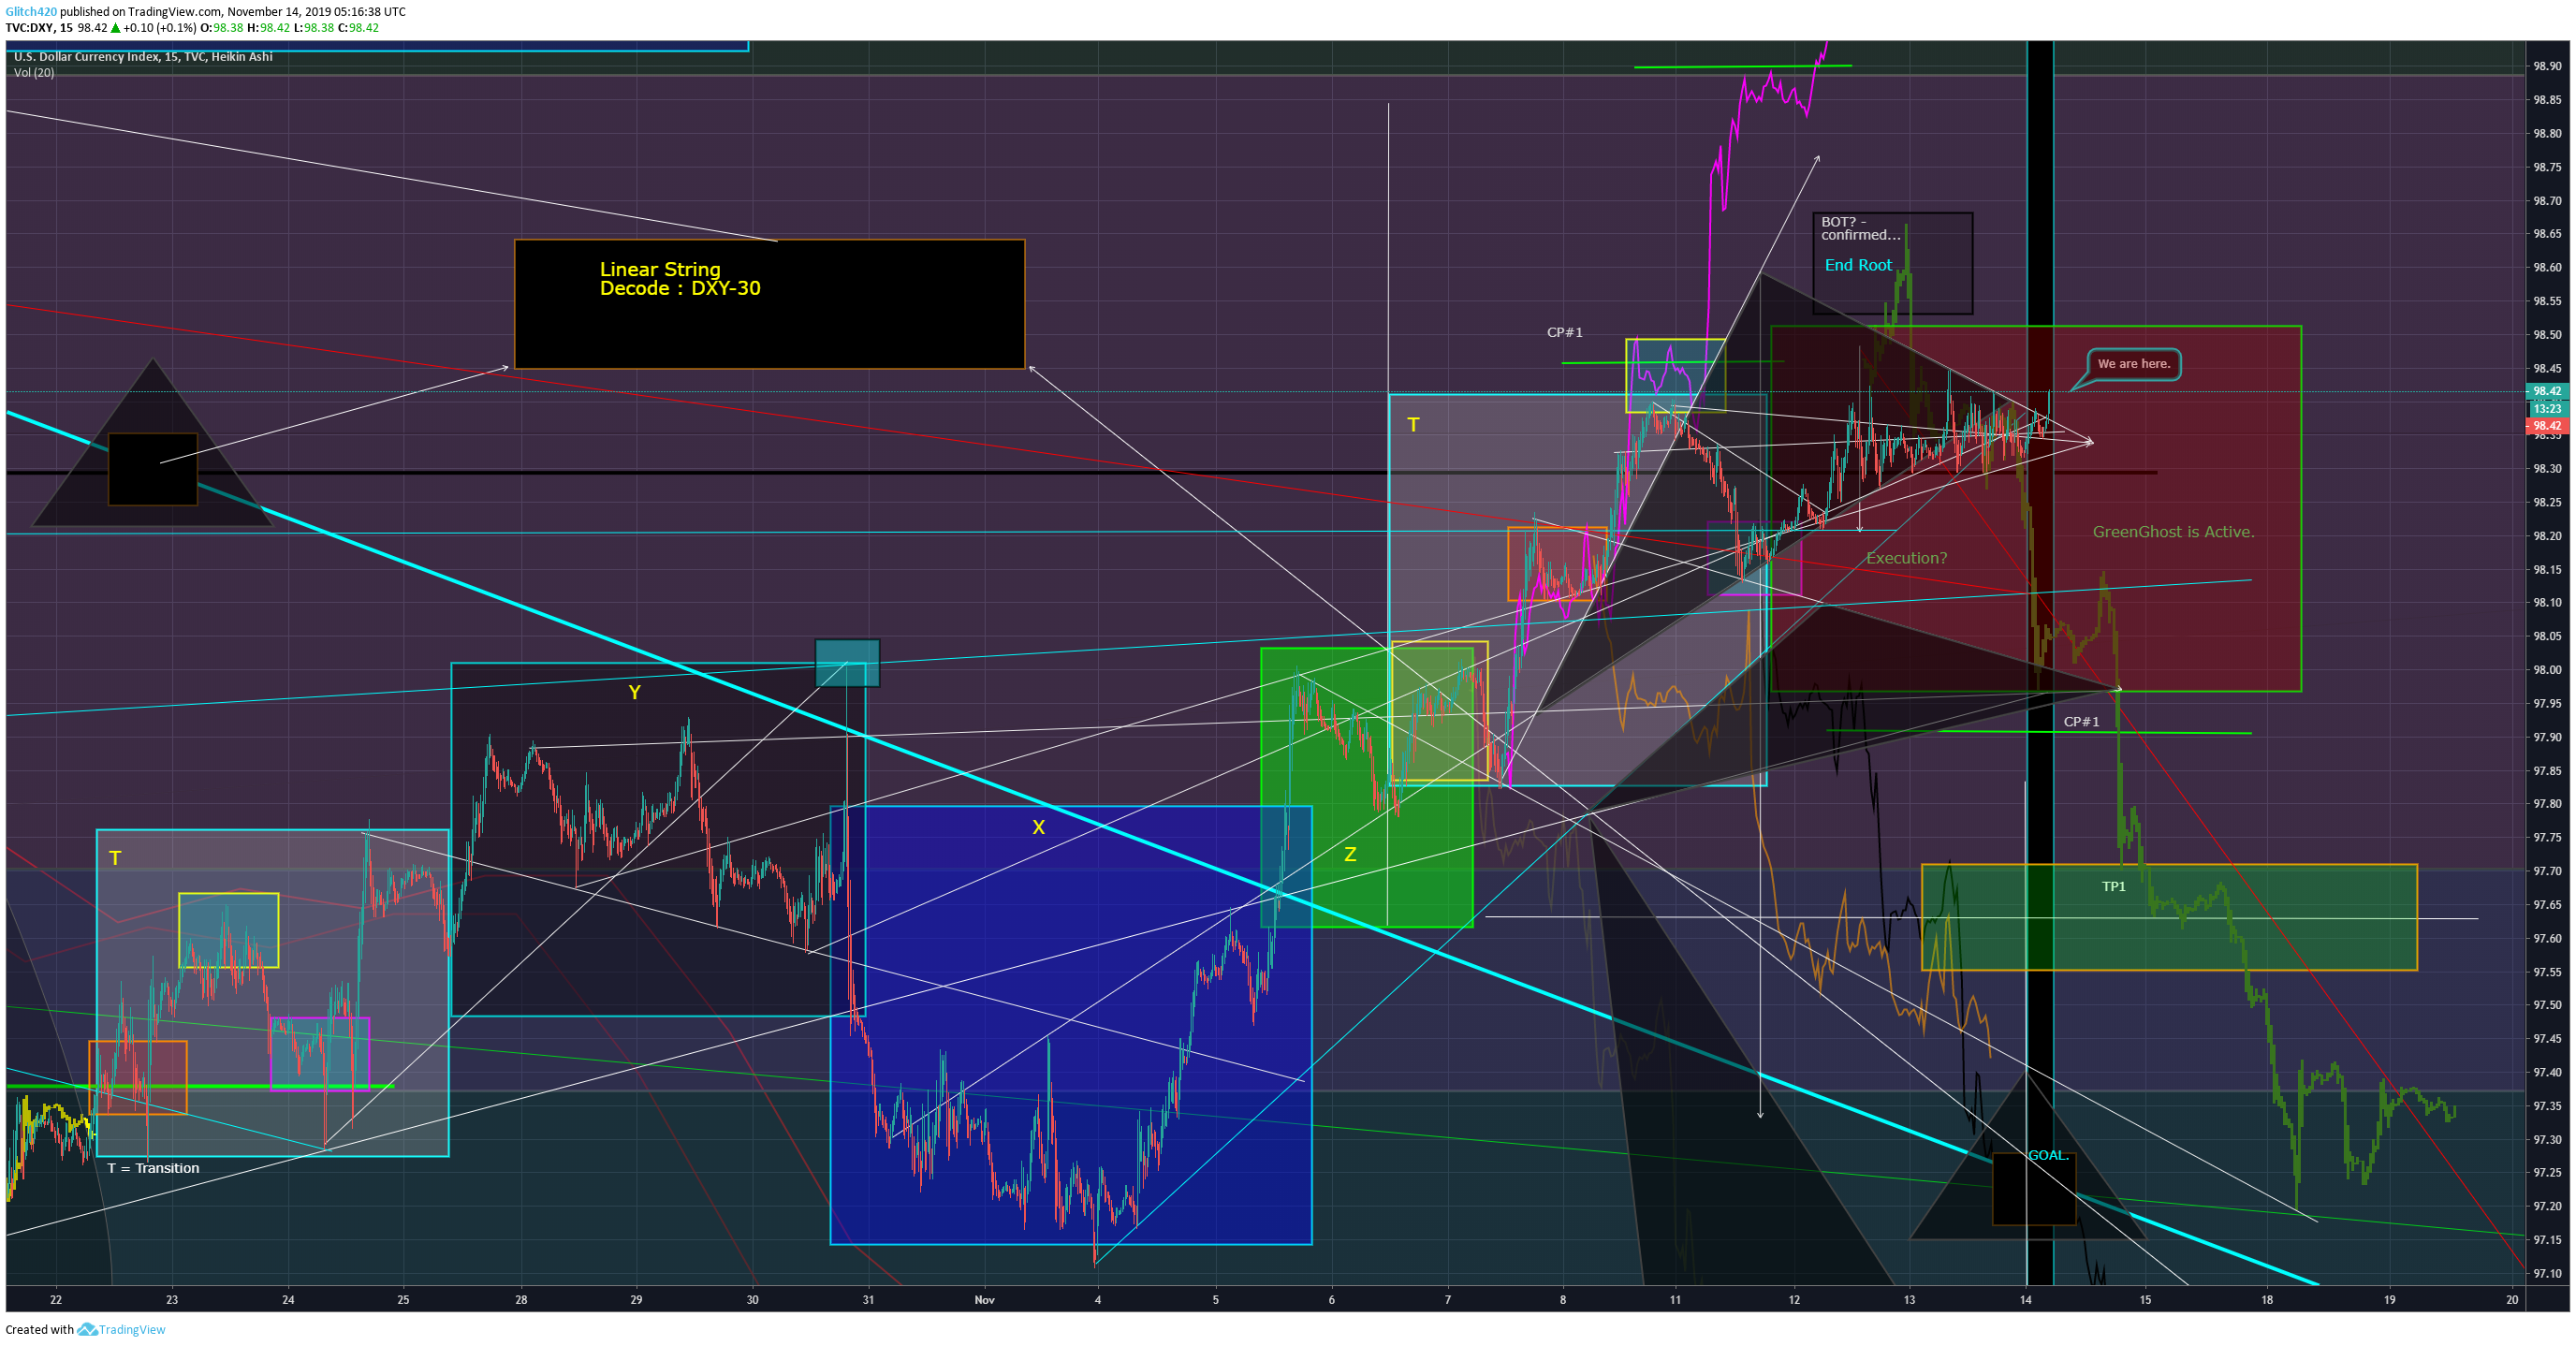2576x1346 pixels.
Task: Open the Glitch420 author profile link
Action: point(31,12)
